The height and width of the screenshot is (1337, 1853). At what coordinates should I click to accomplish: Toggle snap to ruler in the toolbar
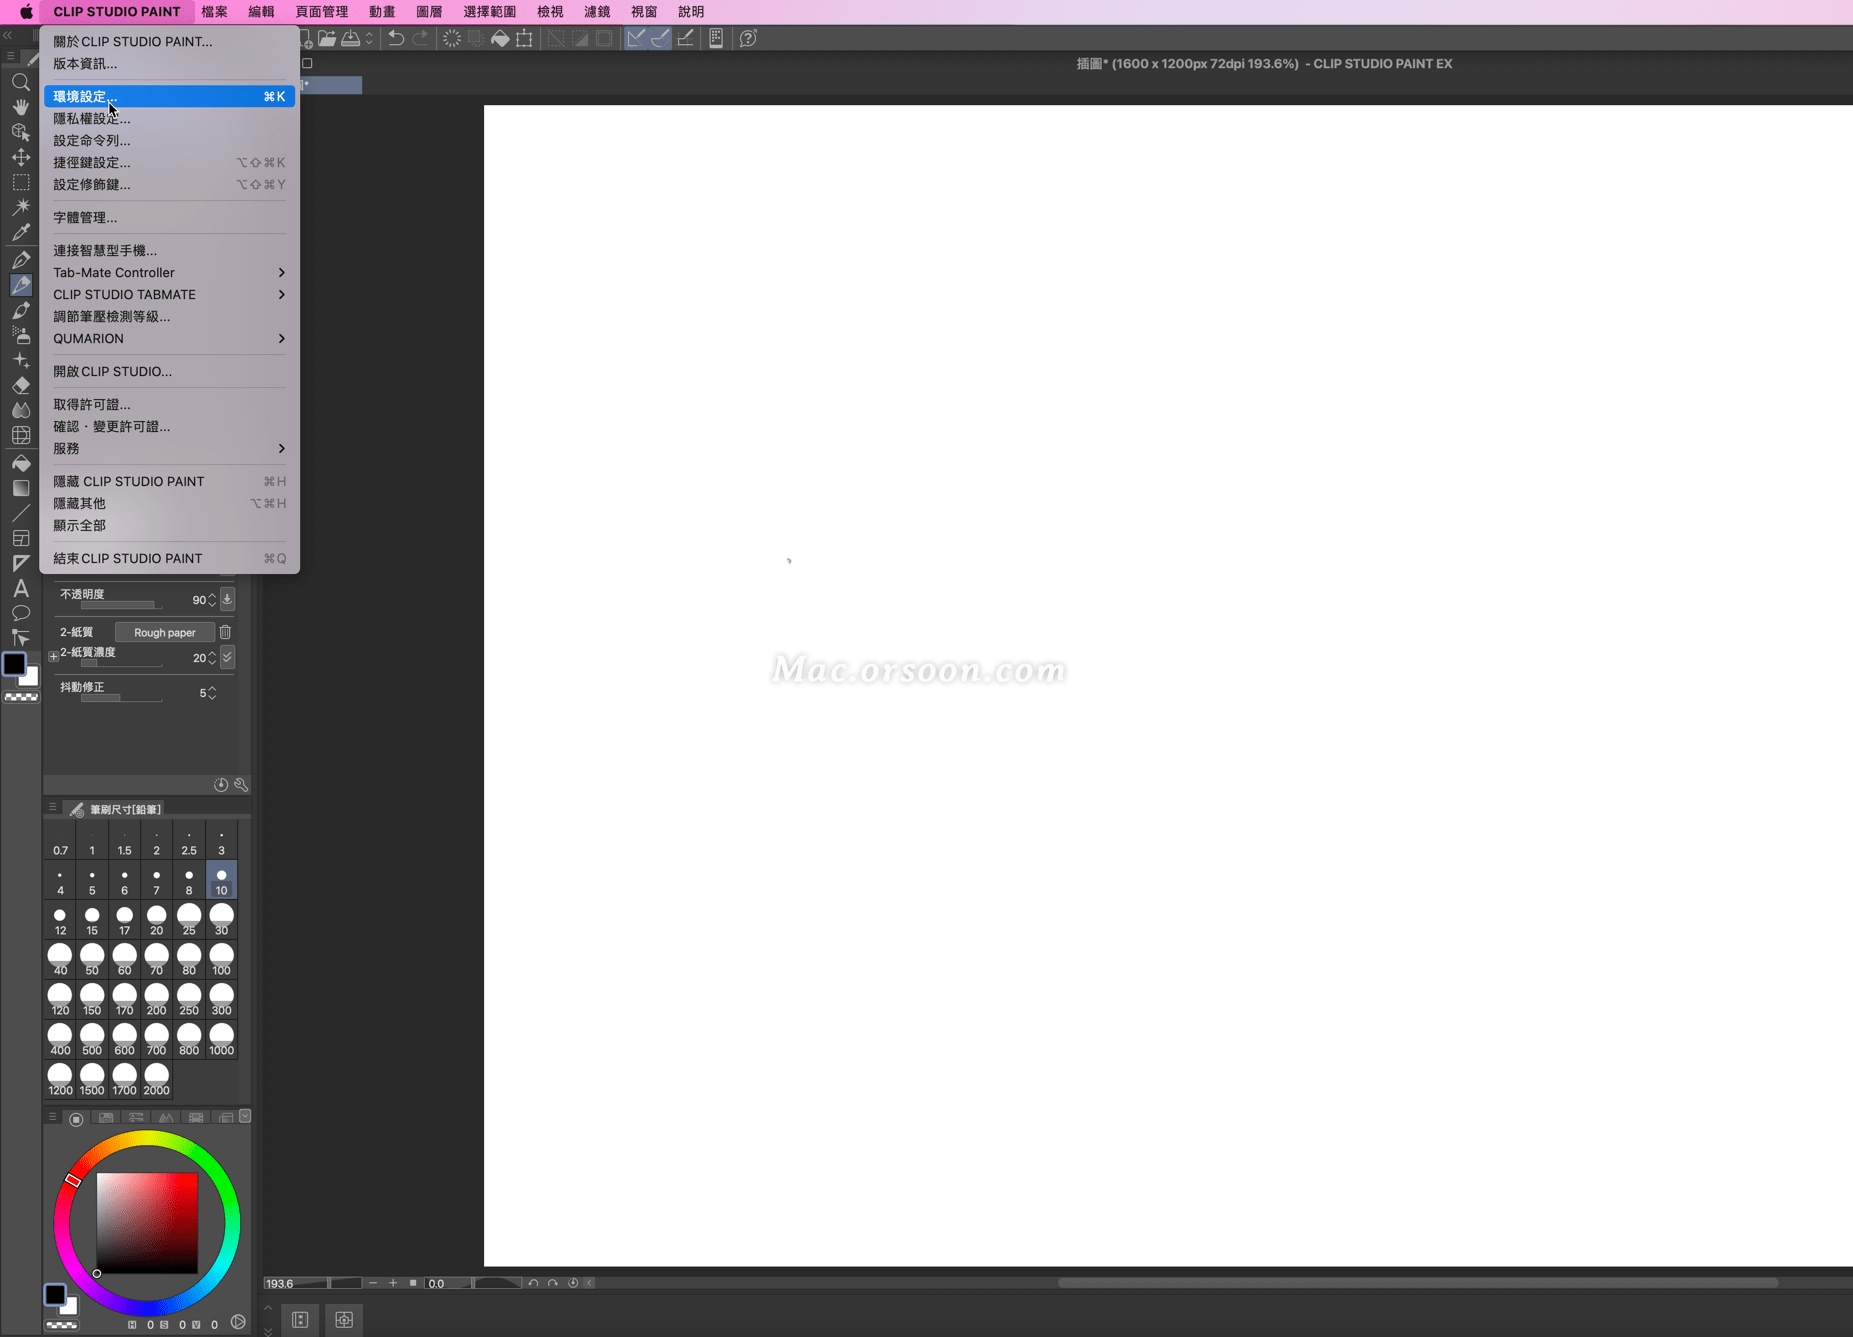[x=637, y=38]
